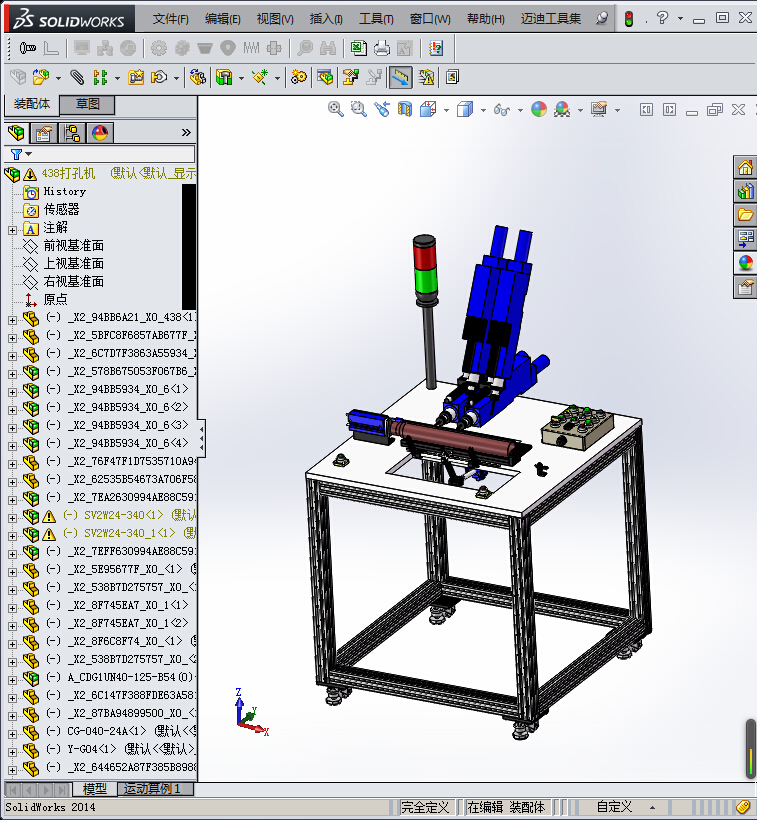Switch to the ConfigurationManager panel tab
757x820 pixels.
click(x=72, y=133)
